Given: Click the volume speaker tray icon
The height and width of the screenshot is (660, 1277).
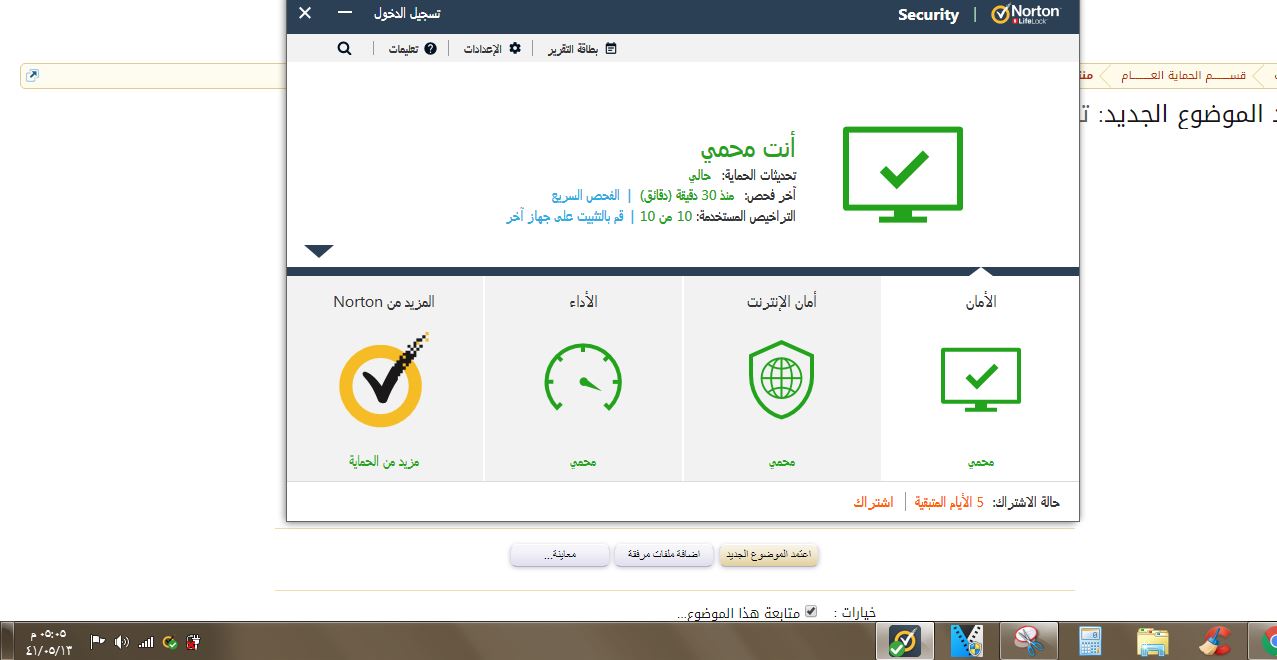Looking at the screenshot, I should coord(122,641).
